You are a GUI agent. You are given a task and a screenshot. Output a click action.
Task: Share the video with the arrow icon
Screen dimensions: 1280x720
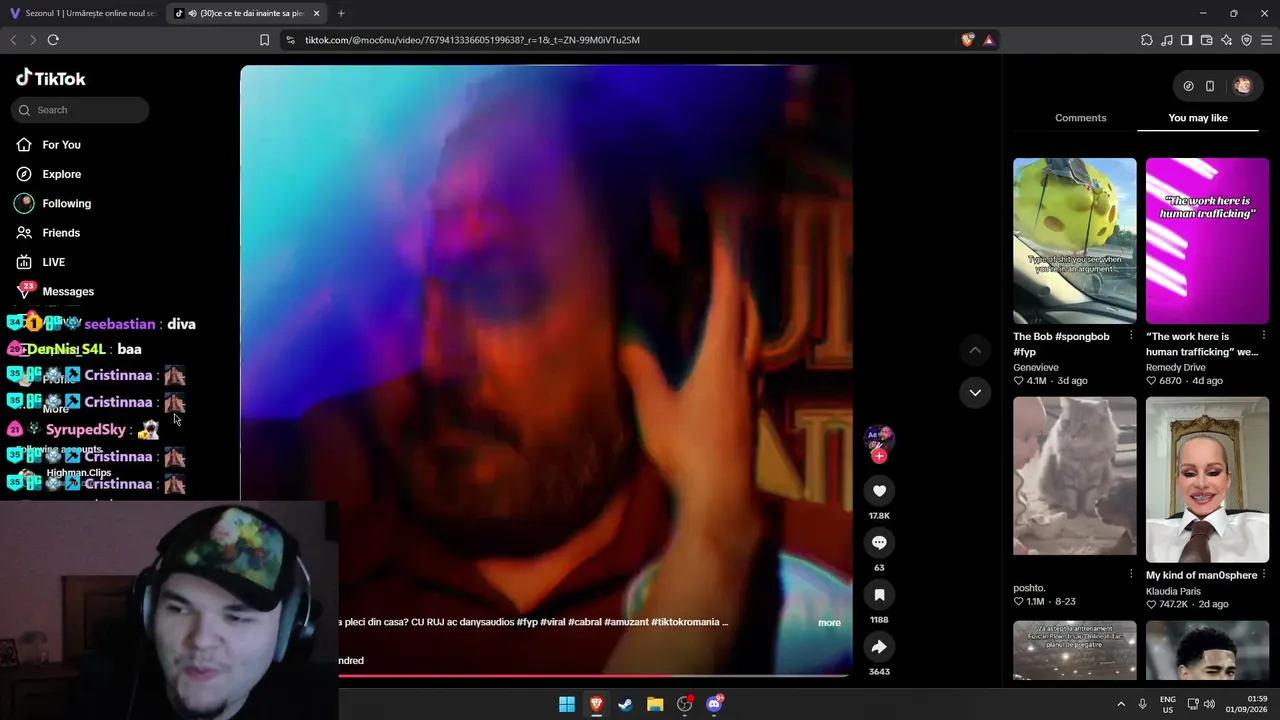point(879,647)
